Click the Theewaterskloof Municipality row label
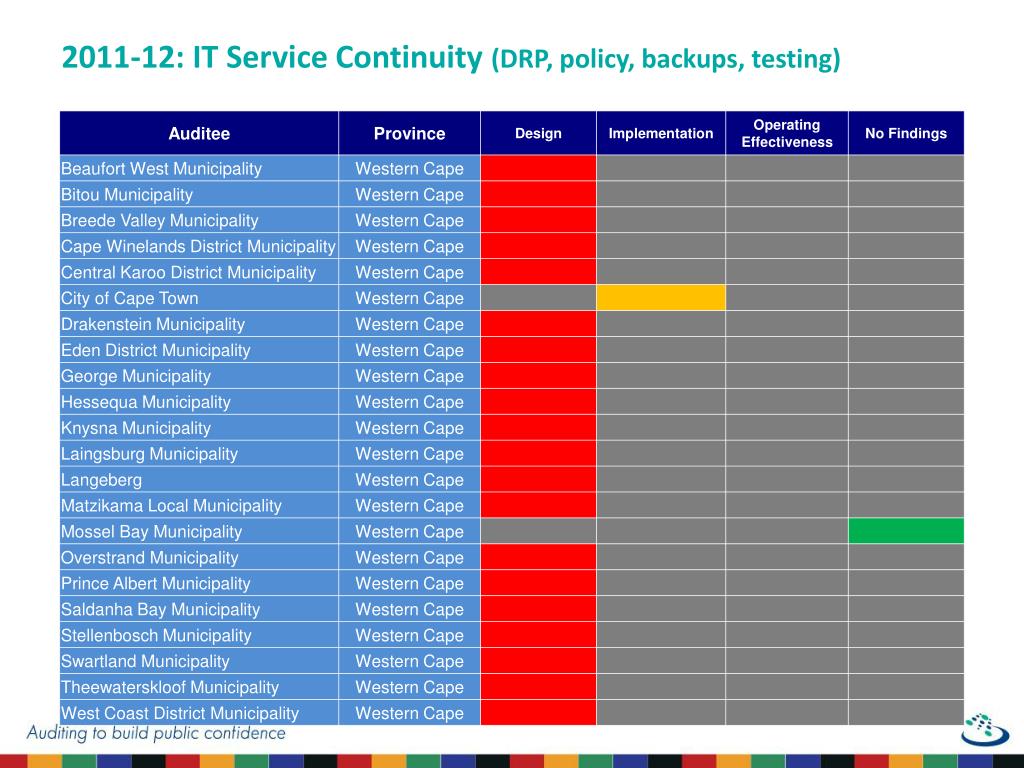 pyautogui.click(x=170, y=687)
